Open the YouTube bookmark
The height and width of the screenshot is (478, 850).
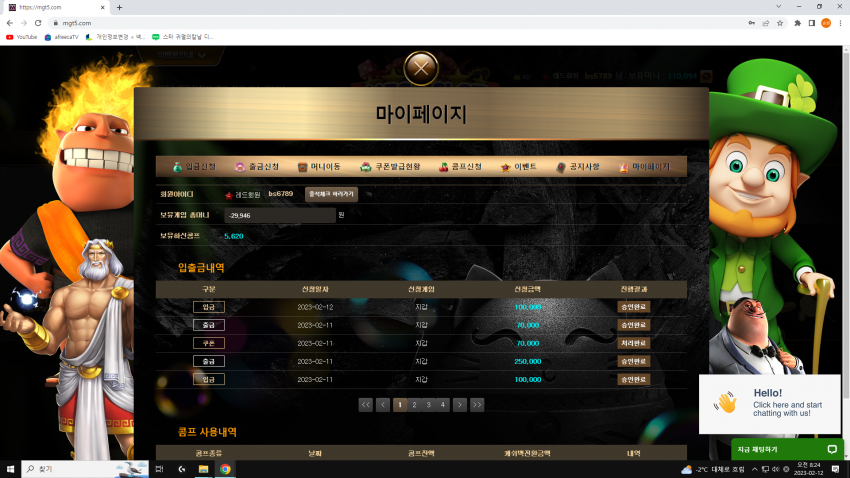point(22,37)
